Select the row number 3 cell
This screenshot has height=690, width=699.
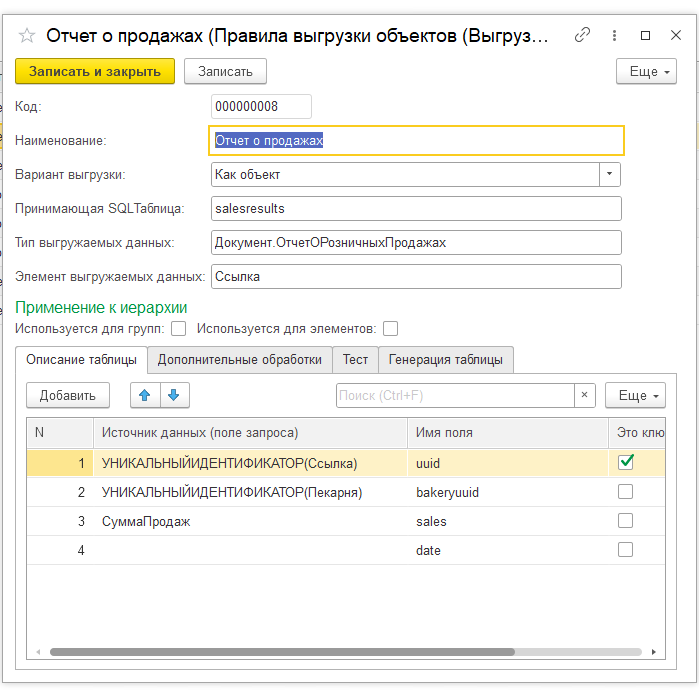click(60, 521)
